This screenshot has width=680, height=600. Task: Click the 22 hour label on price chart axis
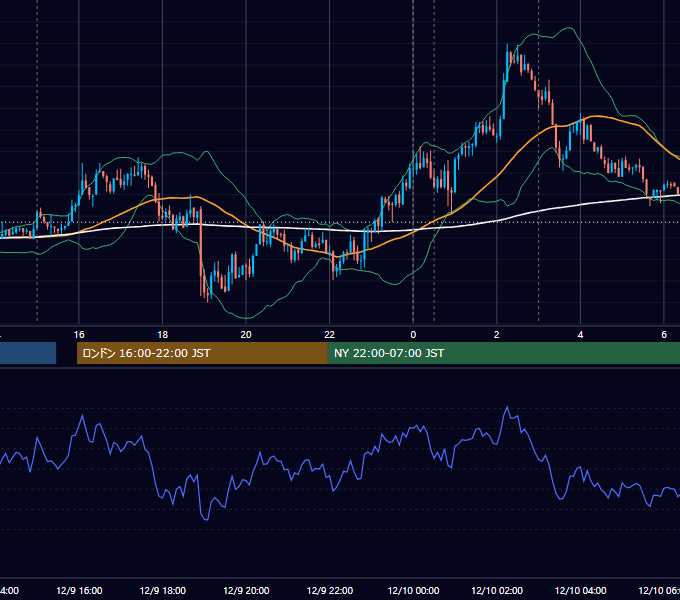tap(330, 335)
